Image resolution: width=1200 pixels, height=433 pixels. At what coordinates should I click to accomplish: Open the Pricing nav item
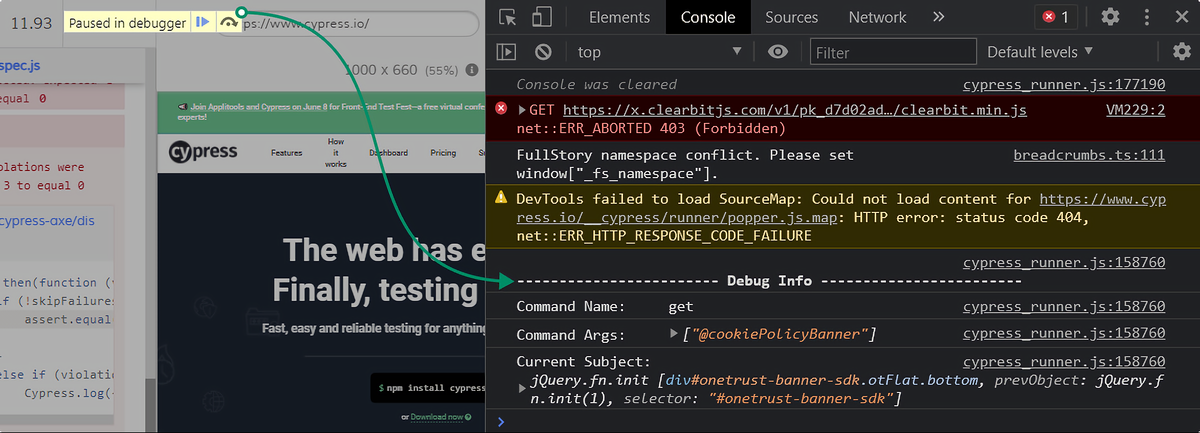pos(443,153)
